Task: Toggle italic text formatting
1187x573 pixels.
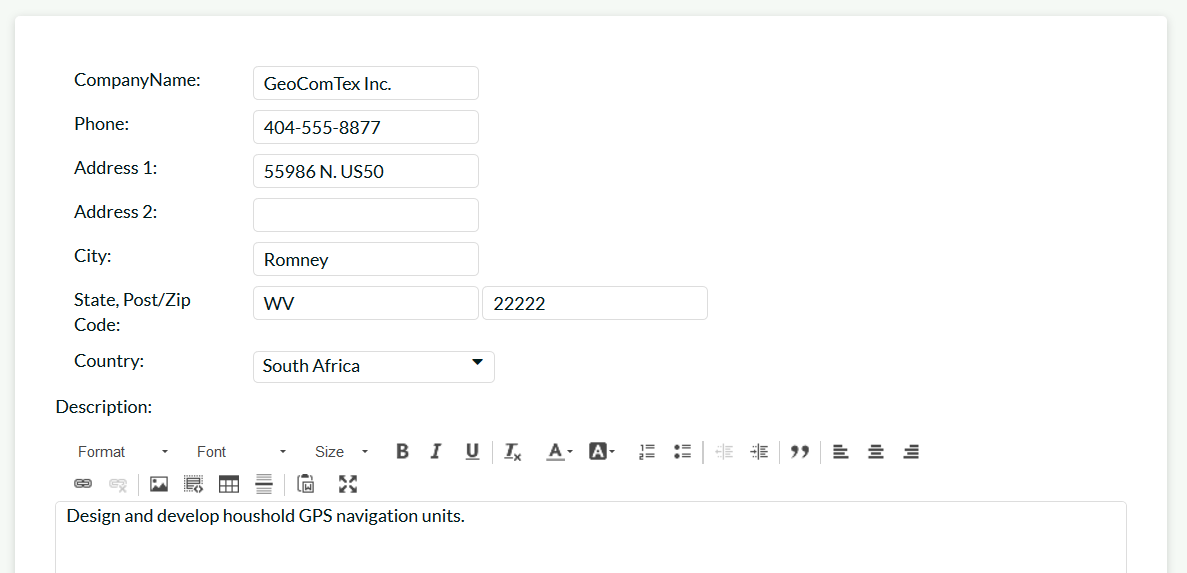Action: pyautogui.click(x=436, y=452)
